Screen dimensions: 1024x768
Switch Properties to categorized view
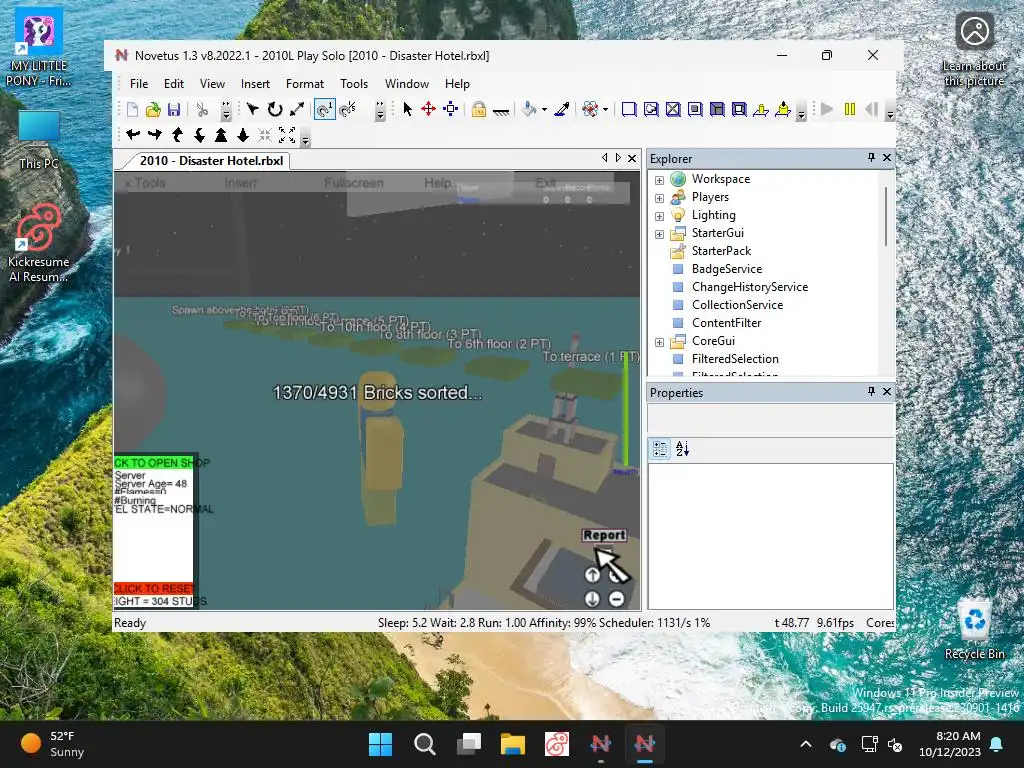[x=660, y=449]
